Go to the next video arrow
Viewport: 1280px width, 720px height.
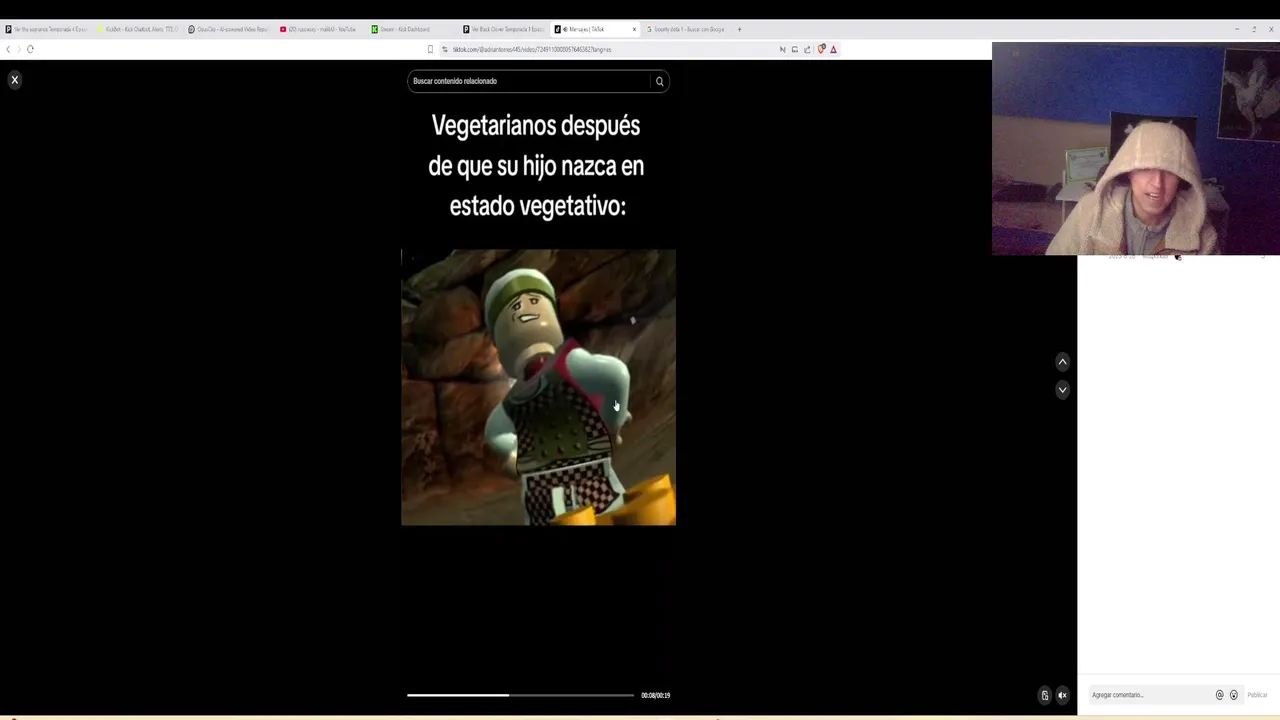tap(1062, 390)
